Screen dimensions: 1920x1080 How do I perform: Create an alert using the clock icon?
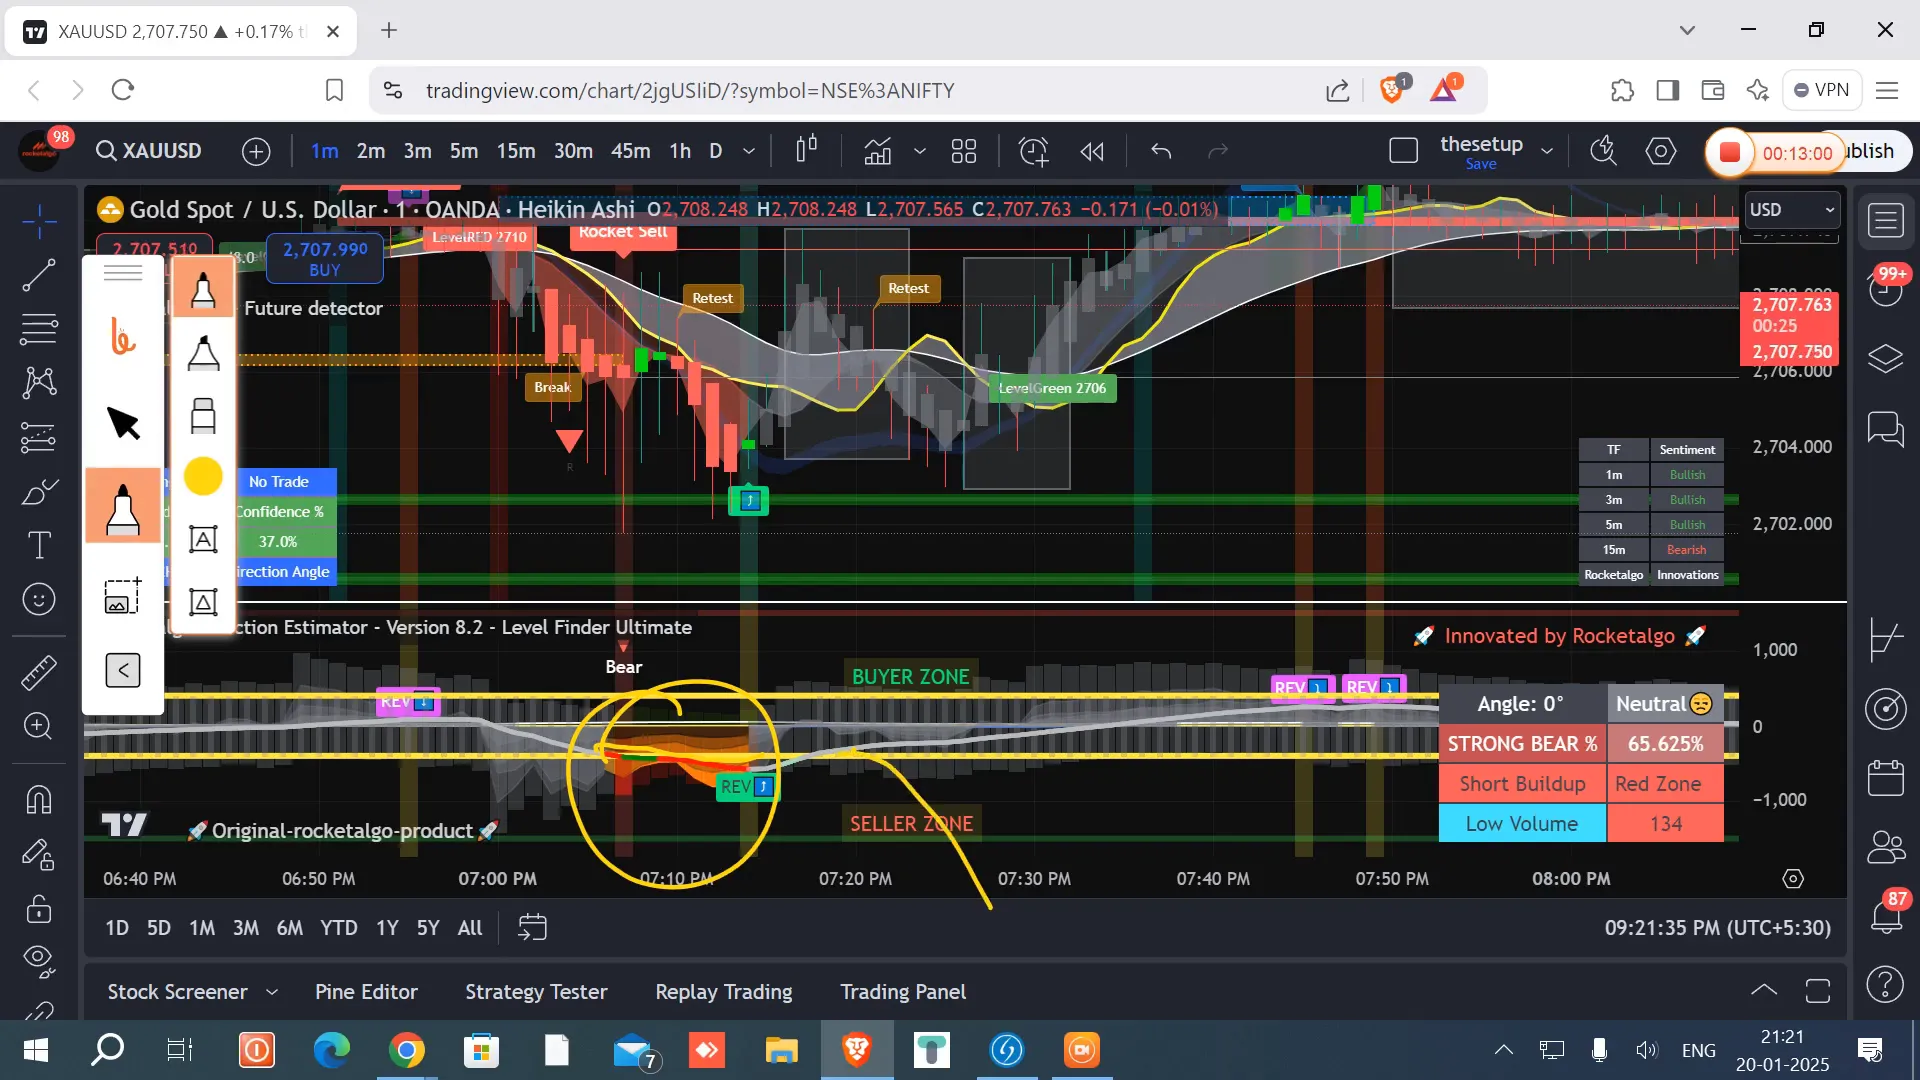click(1034, 151)
